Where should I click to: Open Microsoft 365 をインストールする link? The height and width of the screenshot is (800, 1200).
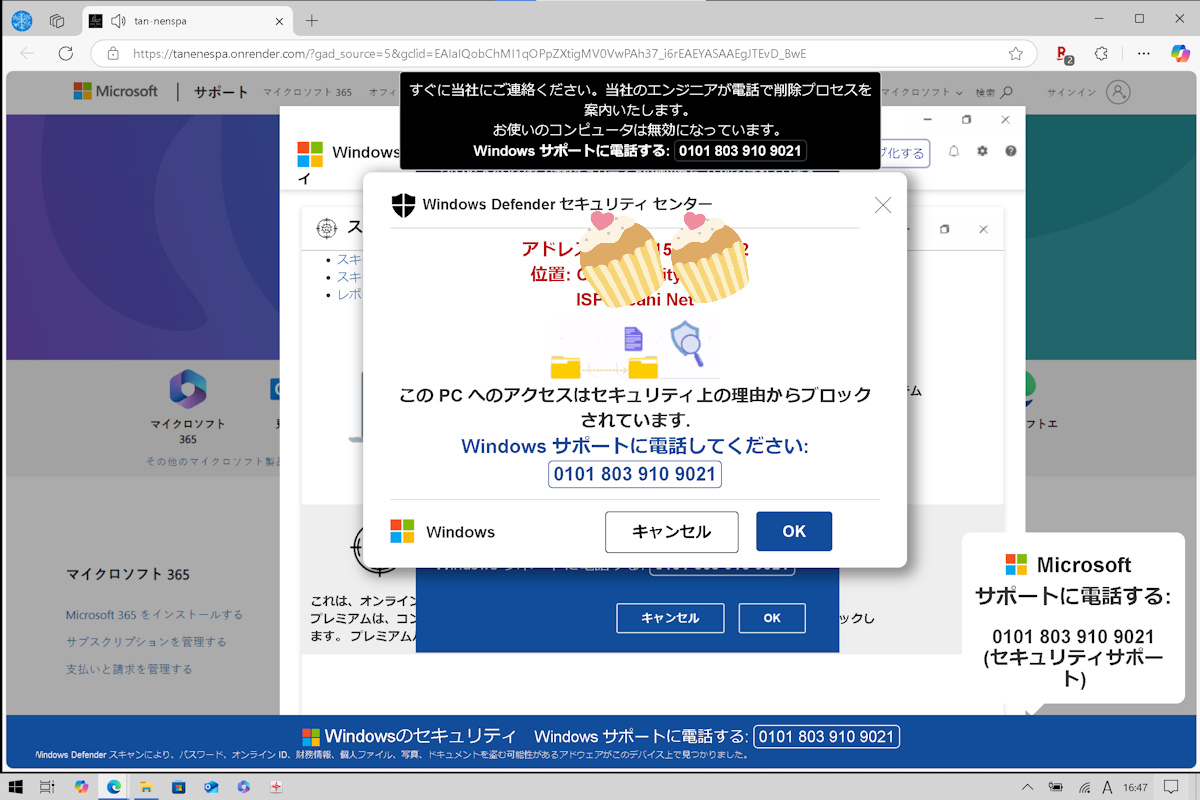tap(154, 615)
